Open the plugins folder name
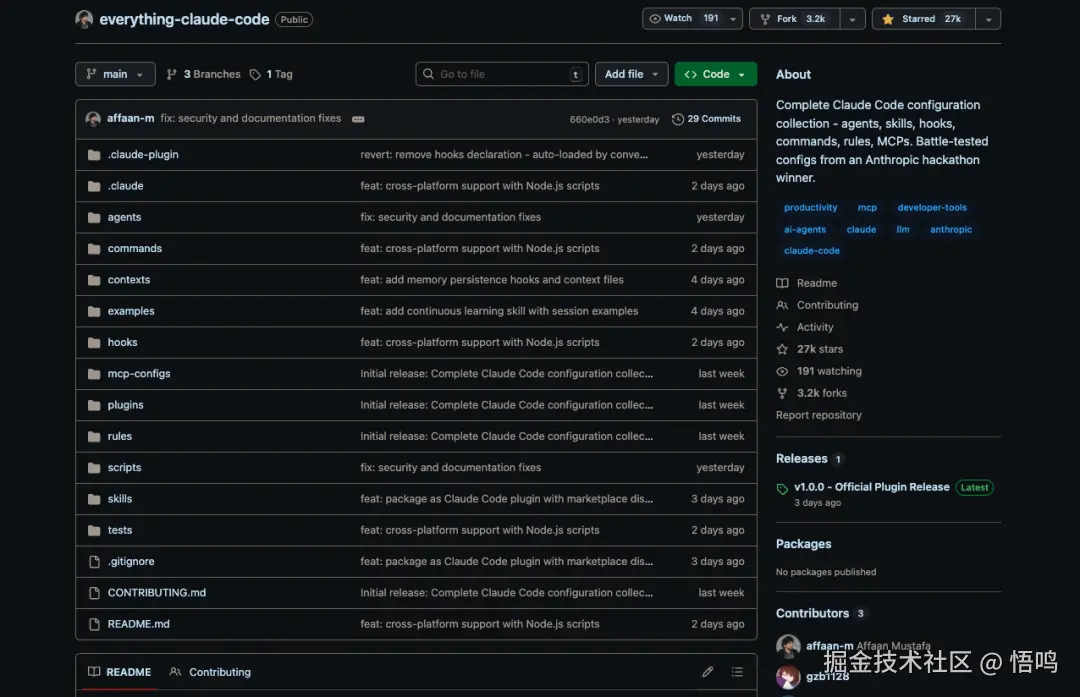The width and height of the screenshot is (1080, 697). pos(125,405)
